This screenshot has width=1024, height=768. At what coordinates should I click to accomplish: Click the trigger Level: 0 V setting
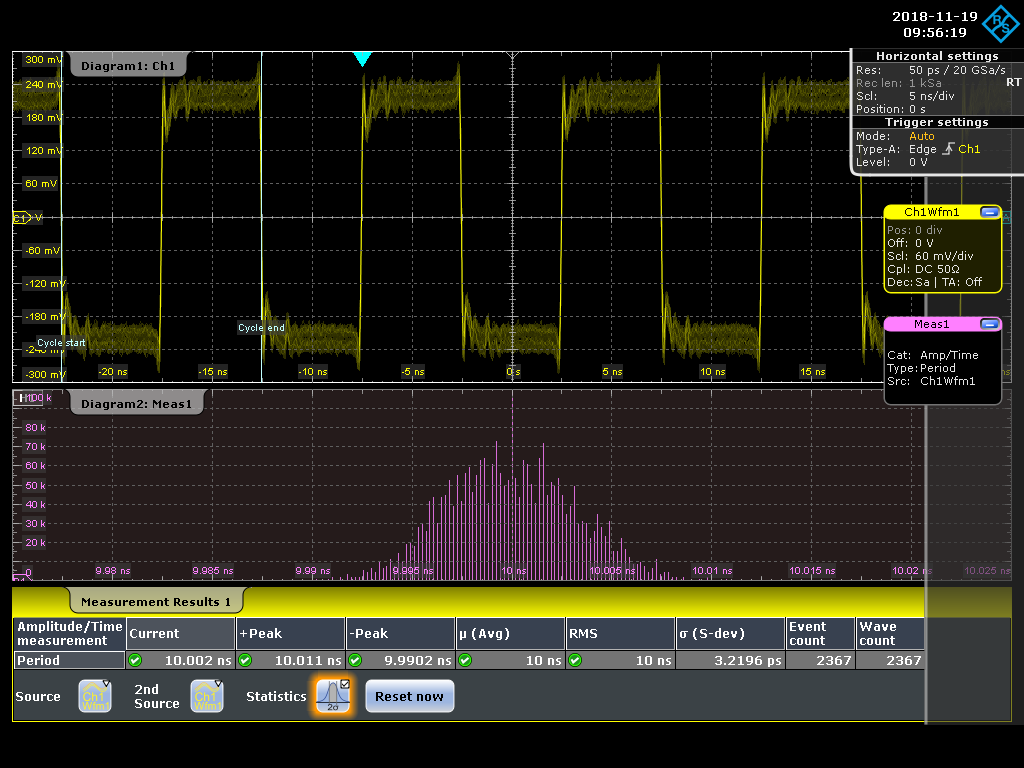[891, 162]
